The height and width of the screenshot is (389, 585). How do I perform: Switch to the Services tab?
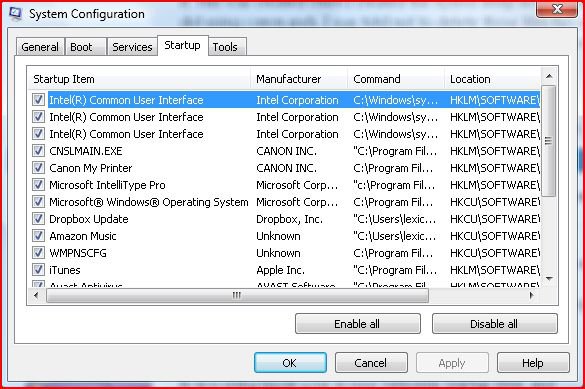[x=132, y=47]
